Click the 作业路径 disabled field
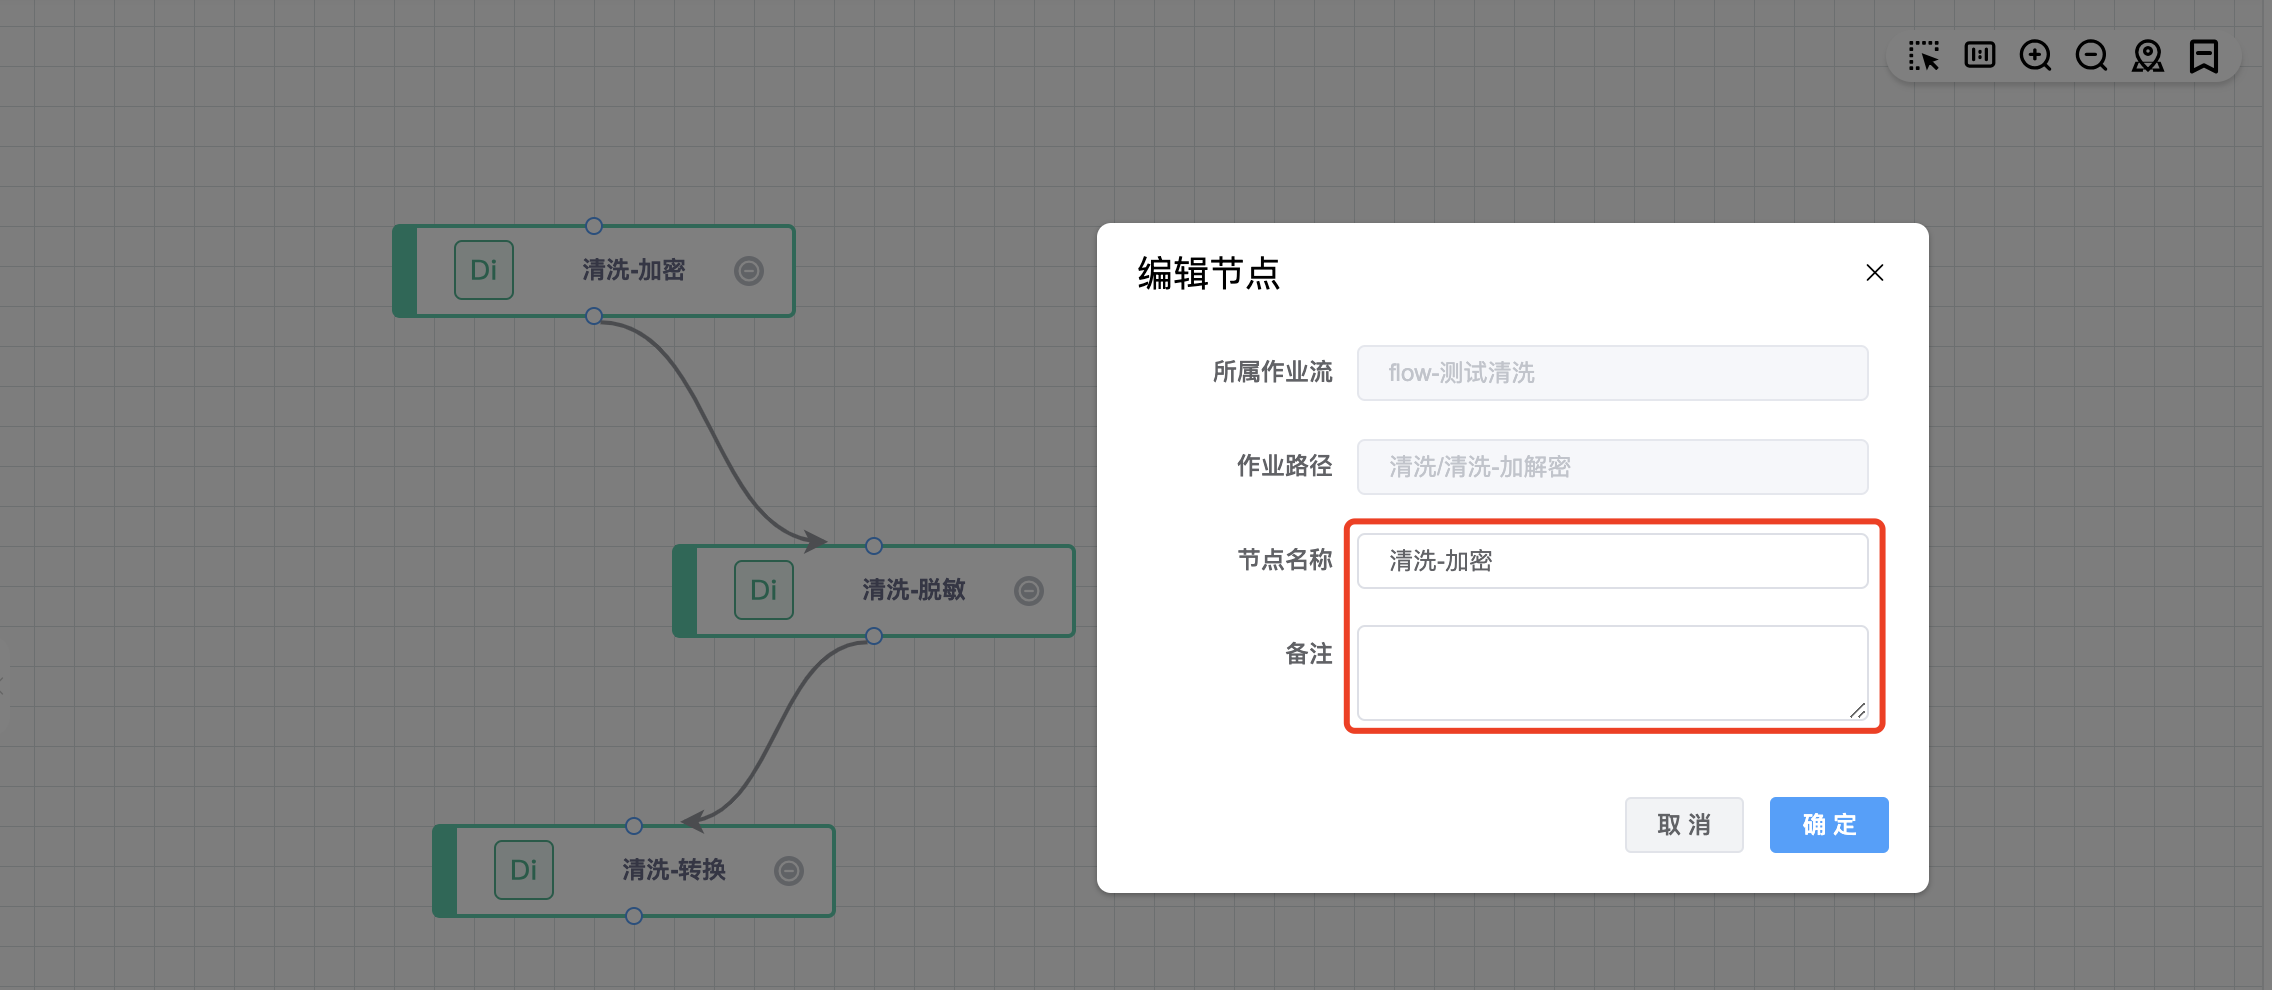 coord(1612,467)
